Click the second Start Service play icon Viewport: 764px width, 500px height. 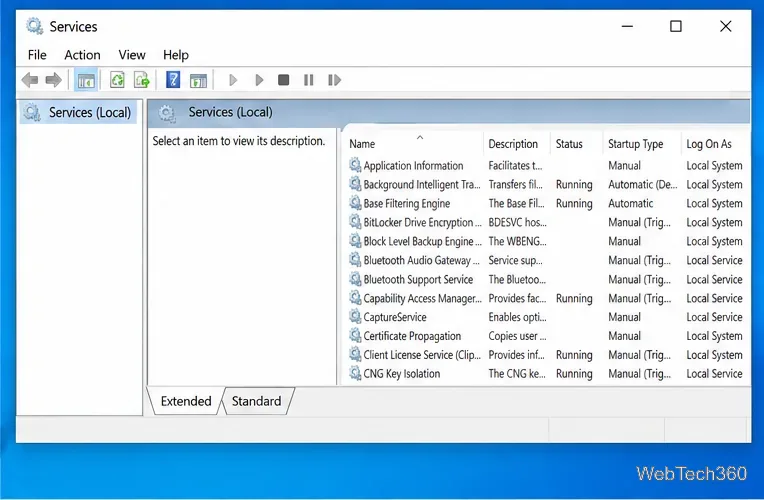(259, 80)
